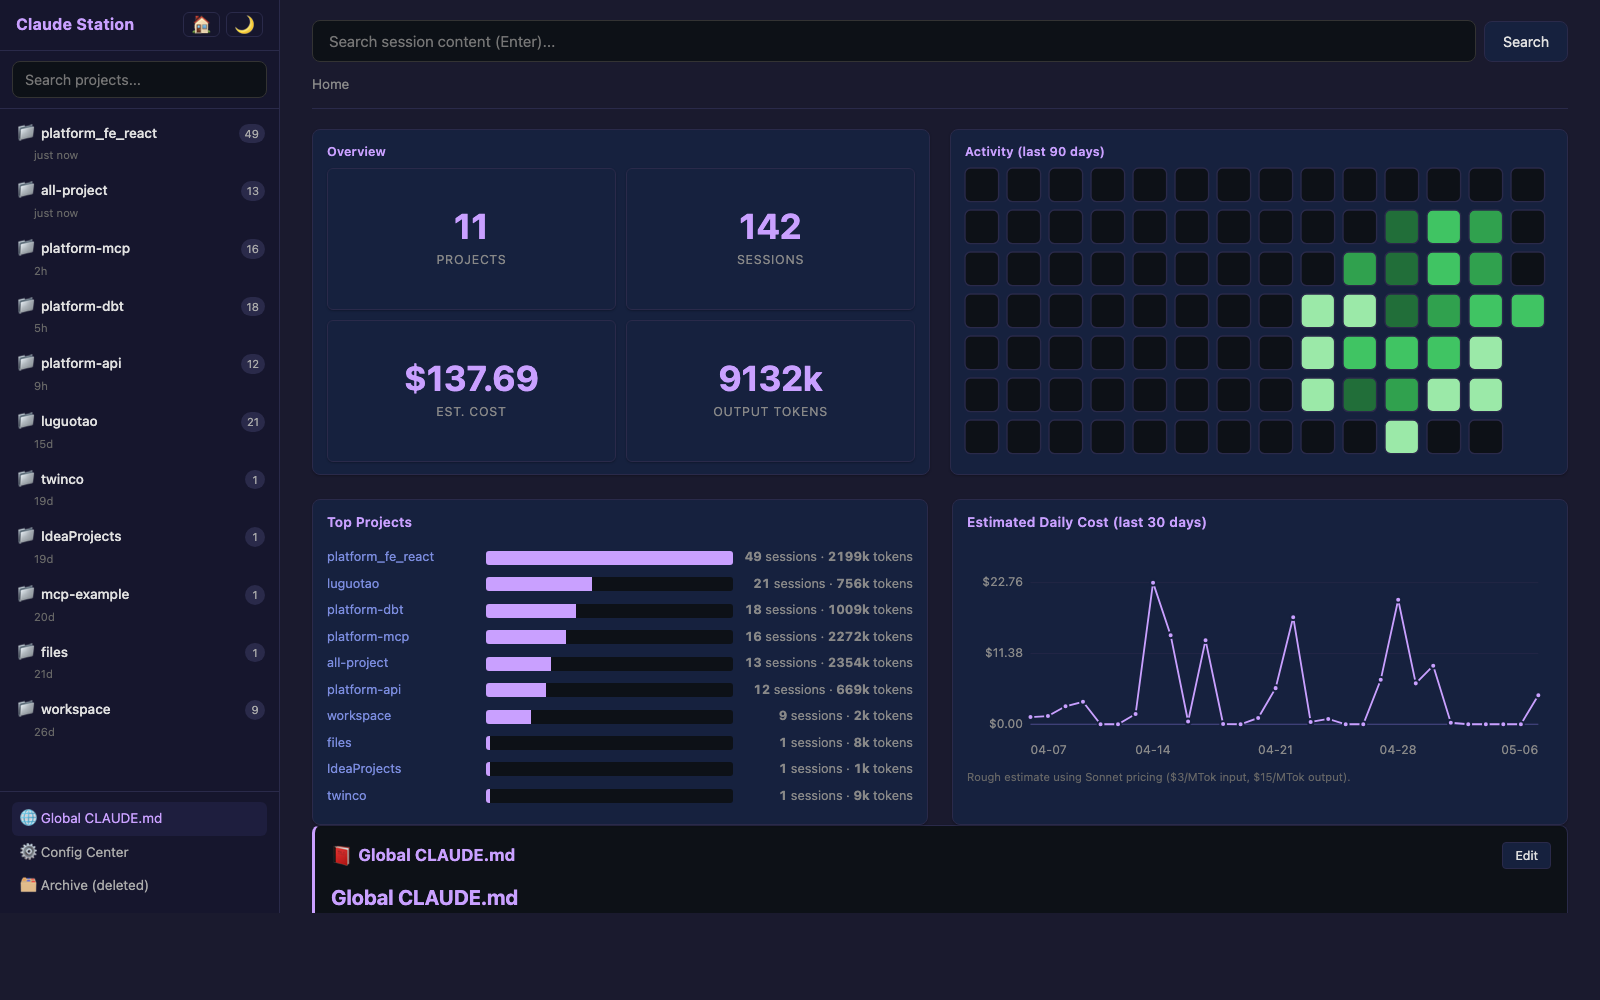Click the 05-06 date label on chart
Viewport: 1600px width, 1000px height.
tap(1519, 750)
